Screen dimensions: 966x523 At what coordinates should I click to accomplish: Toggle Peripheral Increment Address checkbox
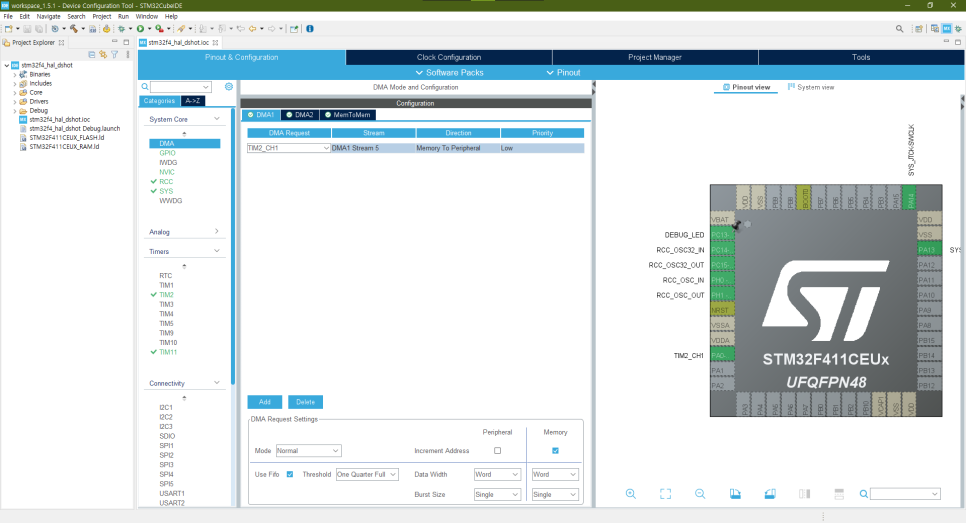click(497, 450)
